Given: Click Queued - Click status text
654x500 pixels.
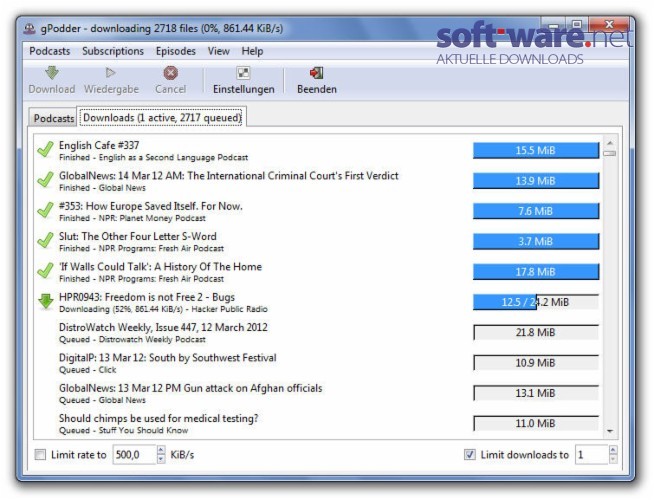Looking at the screenshot, I should pyautogui.click(x=88, y=370).
